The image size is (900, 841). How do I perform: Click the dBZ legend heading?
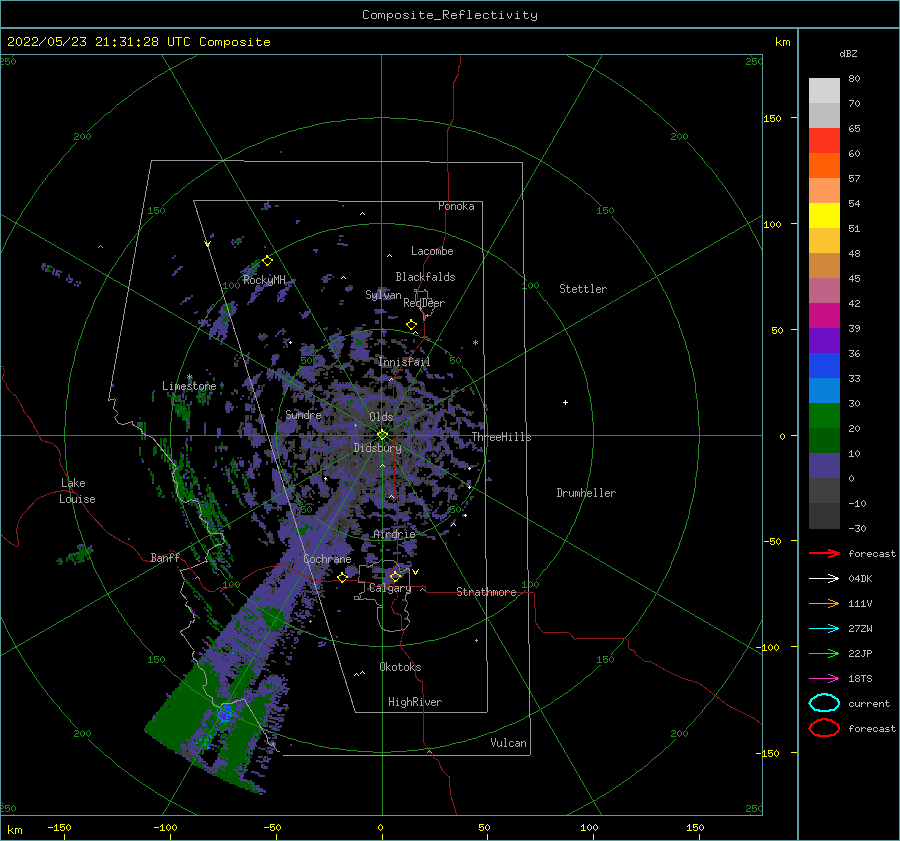click(x=848, y=54)
